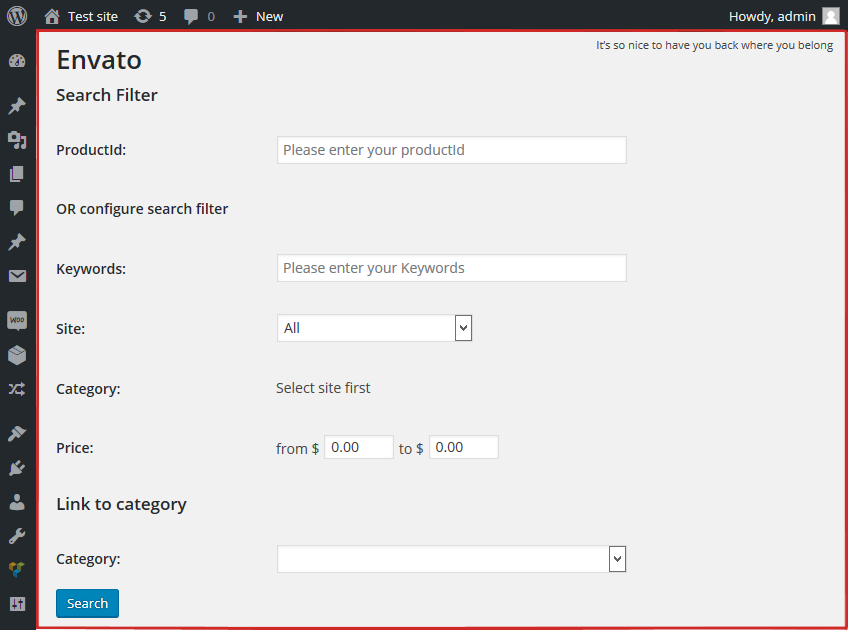The height and width of the screenshot is (630, 848).
Task: Click the Envato page heading
Action: tap(99, 59)
